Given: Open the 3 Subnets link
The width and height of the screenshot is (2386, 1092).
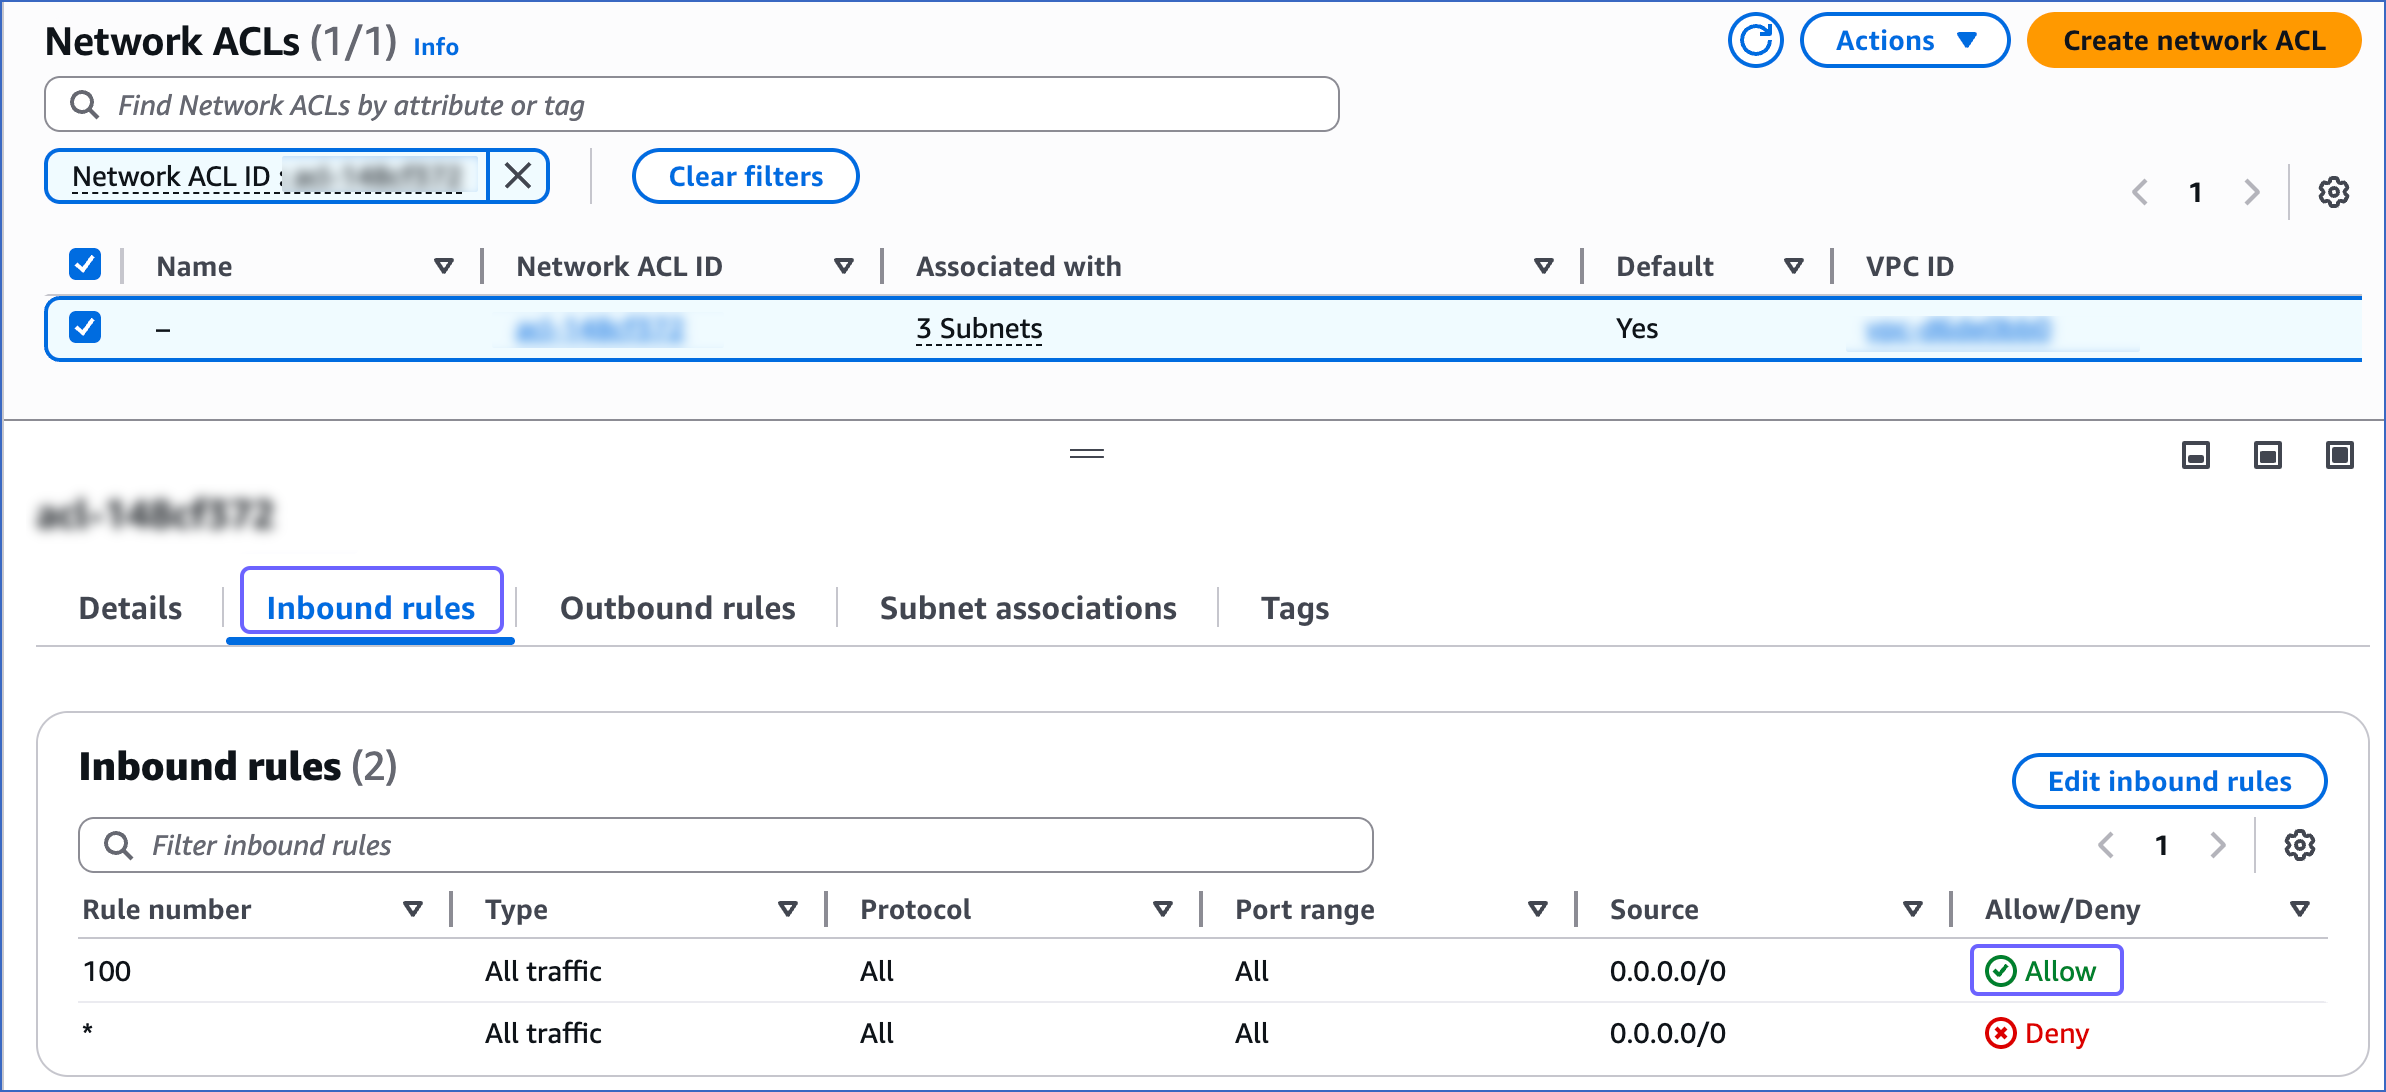Looking at the screenshot, I should click(979, 329).
